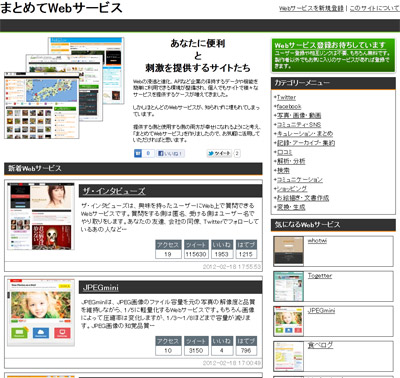Open the キュレーション・まとめ category
Screen dimensions: 400x378
[x=305, y=134]
